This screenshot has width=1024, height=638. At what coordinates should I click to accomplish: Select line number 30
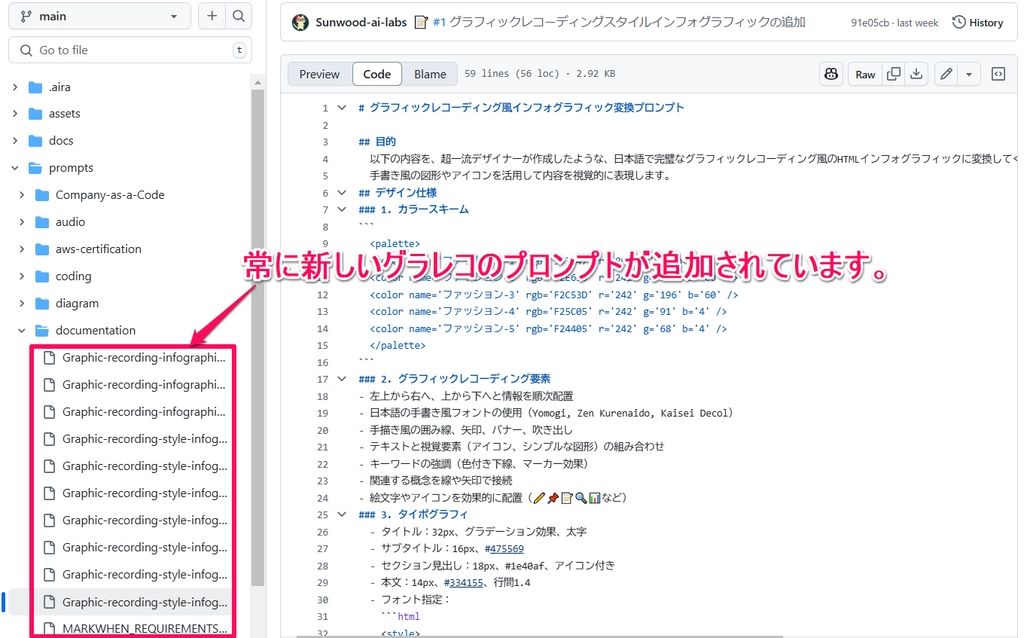coord(323,599)
